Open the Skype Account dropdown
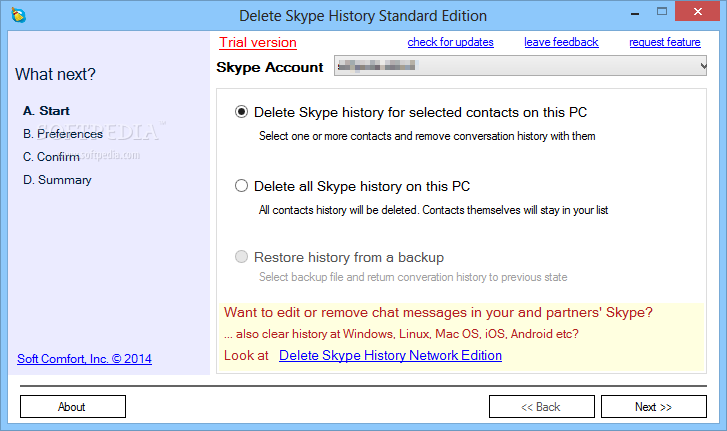Screen dimensions: 727x431 pyautogui.click(x=520, y=66)
